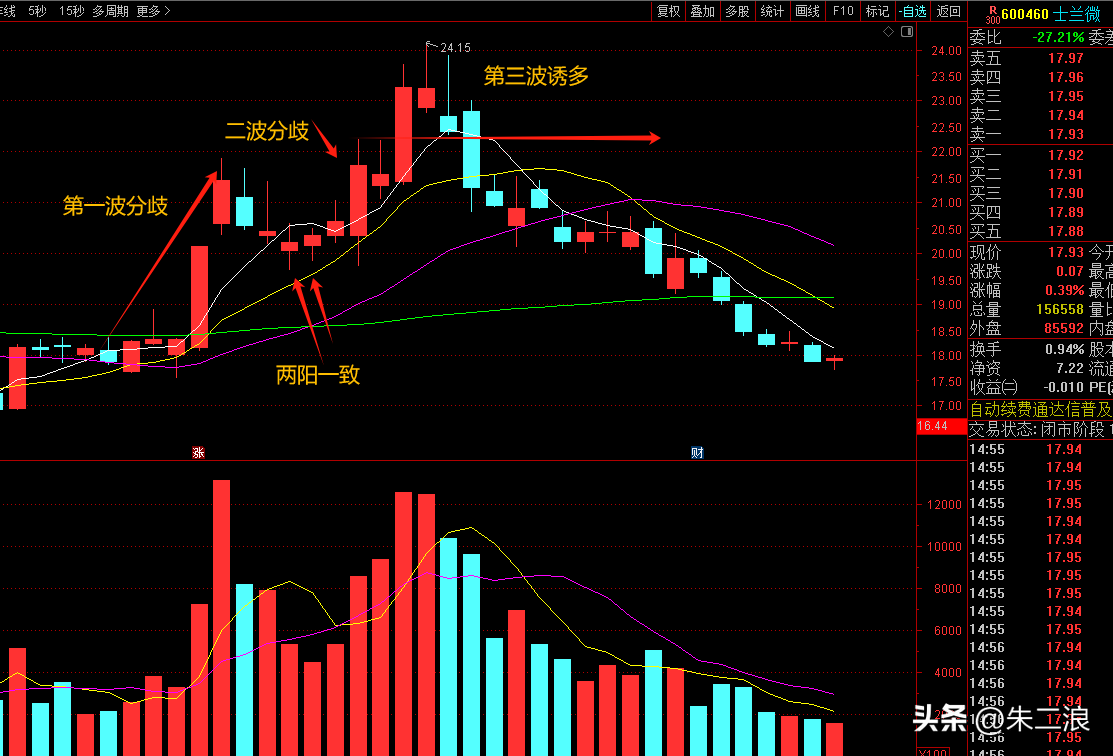Click the blue 财 financial event marker

(x=697, y=453)
